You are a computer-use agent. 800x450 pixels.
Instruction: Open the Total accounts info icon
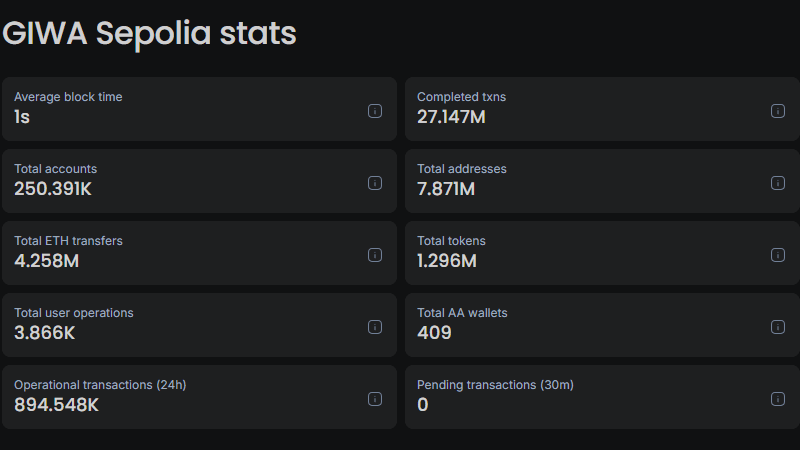coord(375,183)
